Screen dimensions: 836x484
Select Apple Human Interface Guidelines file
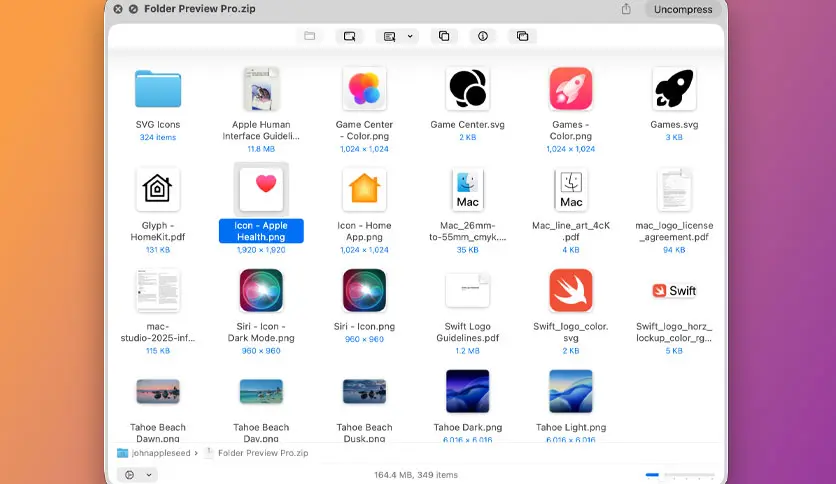click(x=261, y=89)
